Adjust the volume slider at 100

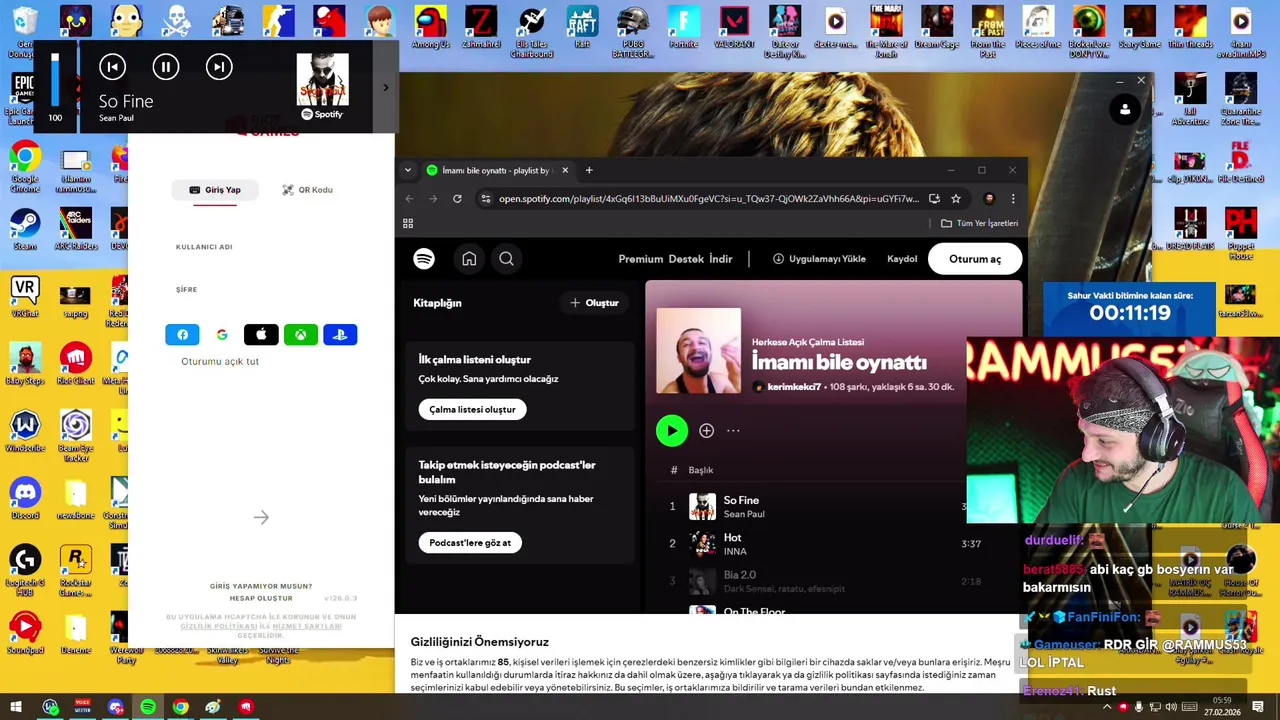click(55, 80)
